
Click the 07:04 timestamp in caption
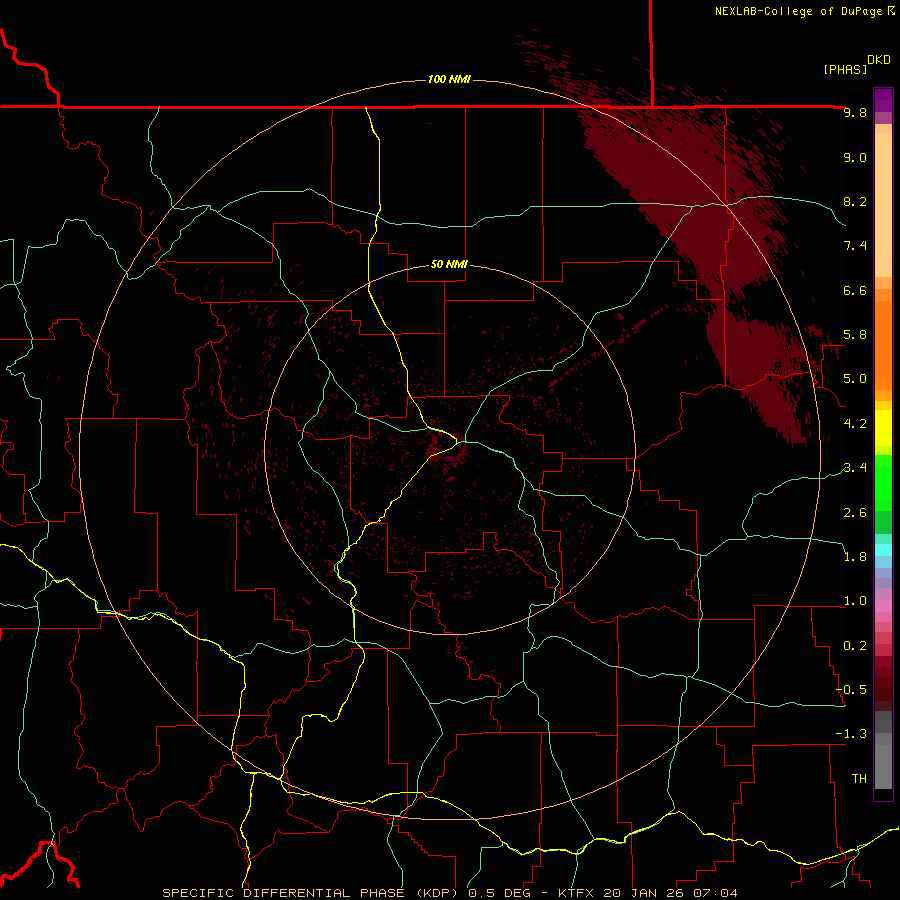(x=715, y=893)
